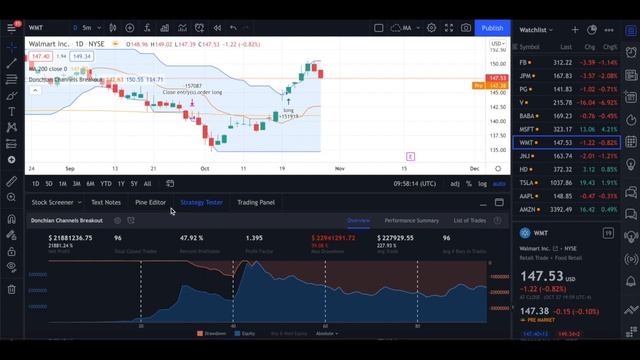Create an alert from the toolbar
Viewport: 640px width, 360px height.
click(200, 28)
